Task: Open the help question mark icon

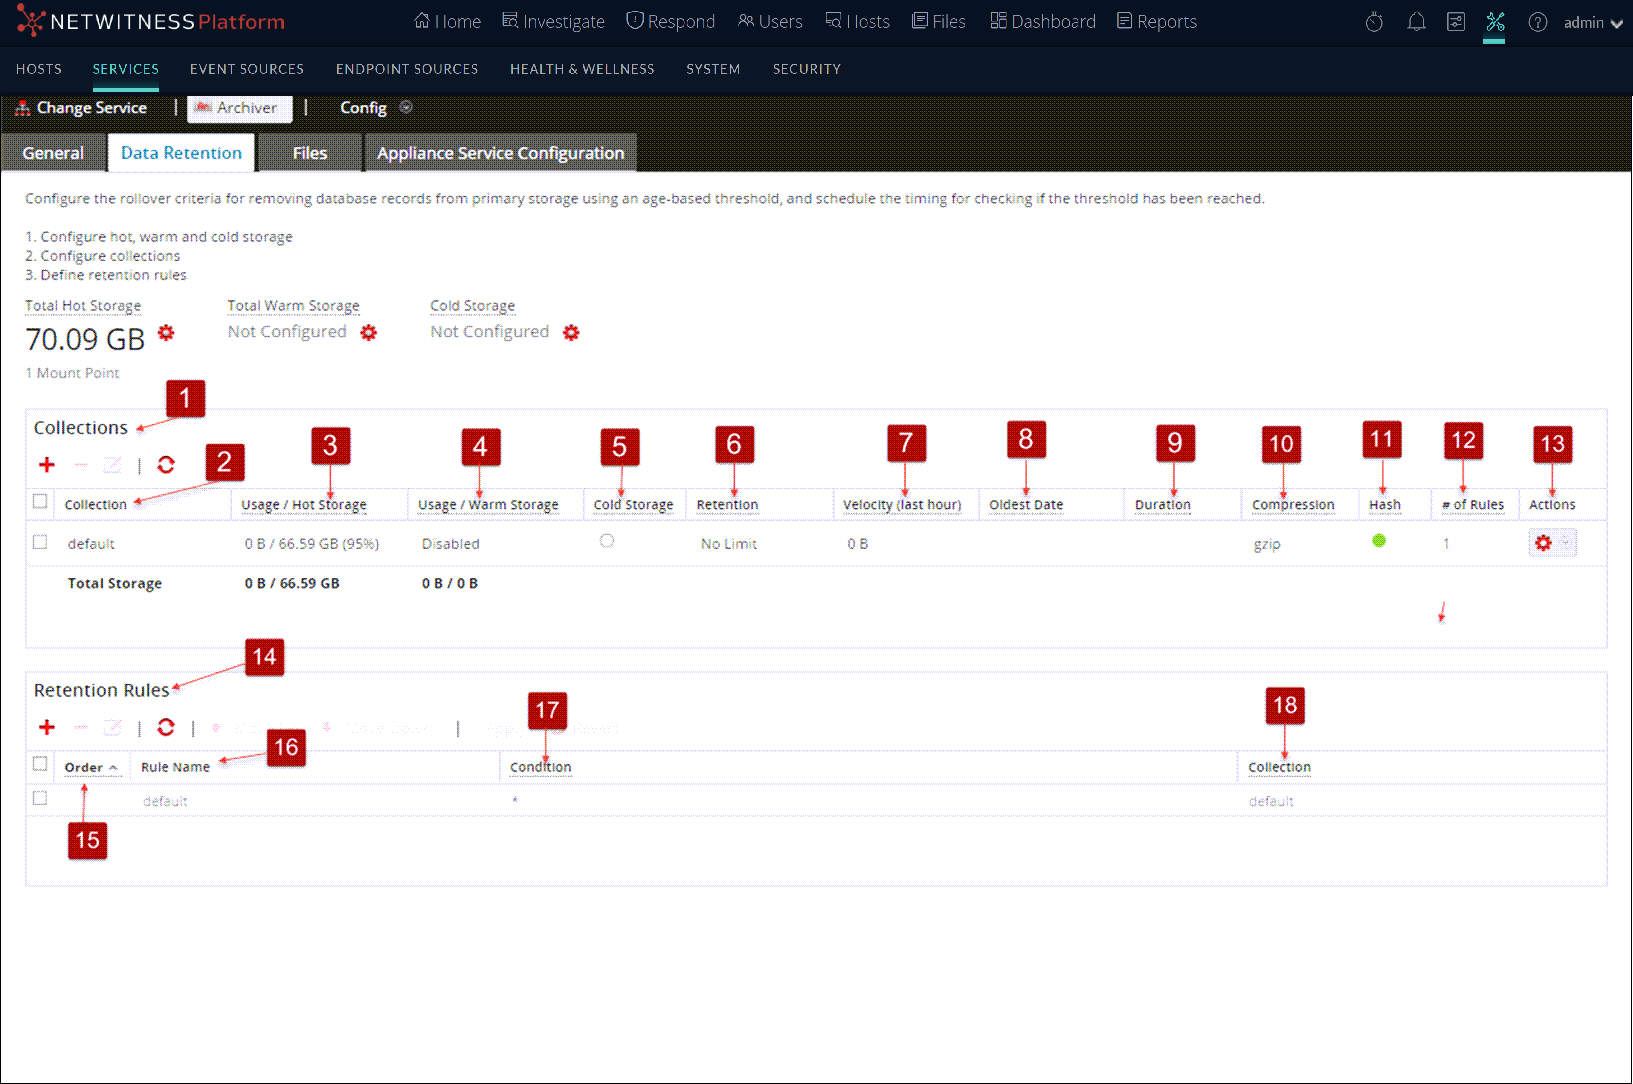Action: pos(1537,22)
